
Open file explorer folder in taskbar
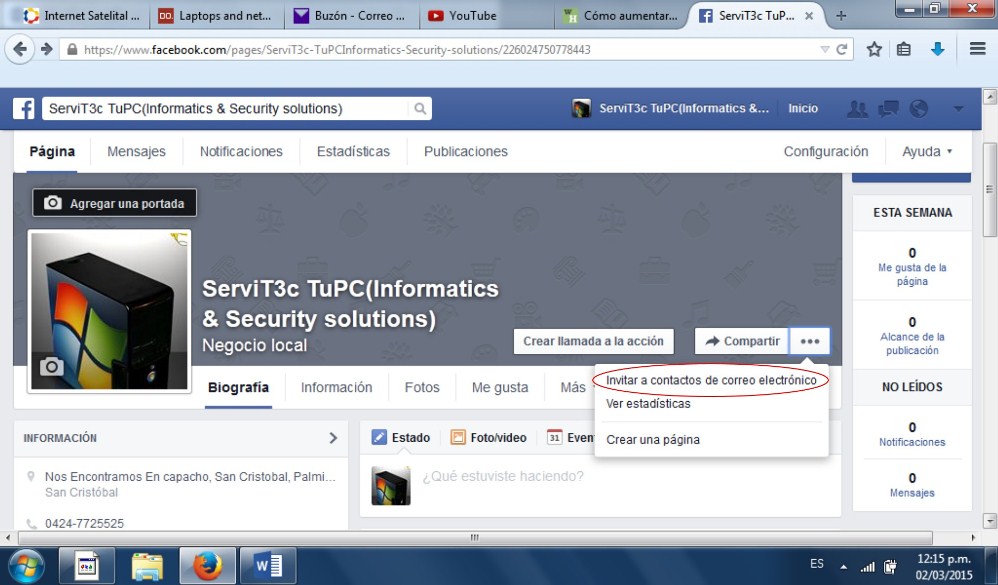pyautogui.click(x=147, y=565)
